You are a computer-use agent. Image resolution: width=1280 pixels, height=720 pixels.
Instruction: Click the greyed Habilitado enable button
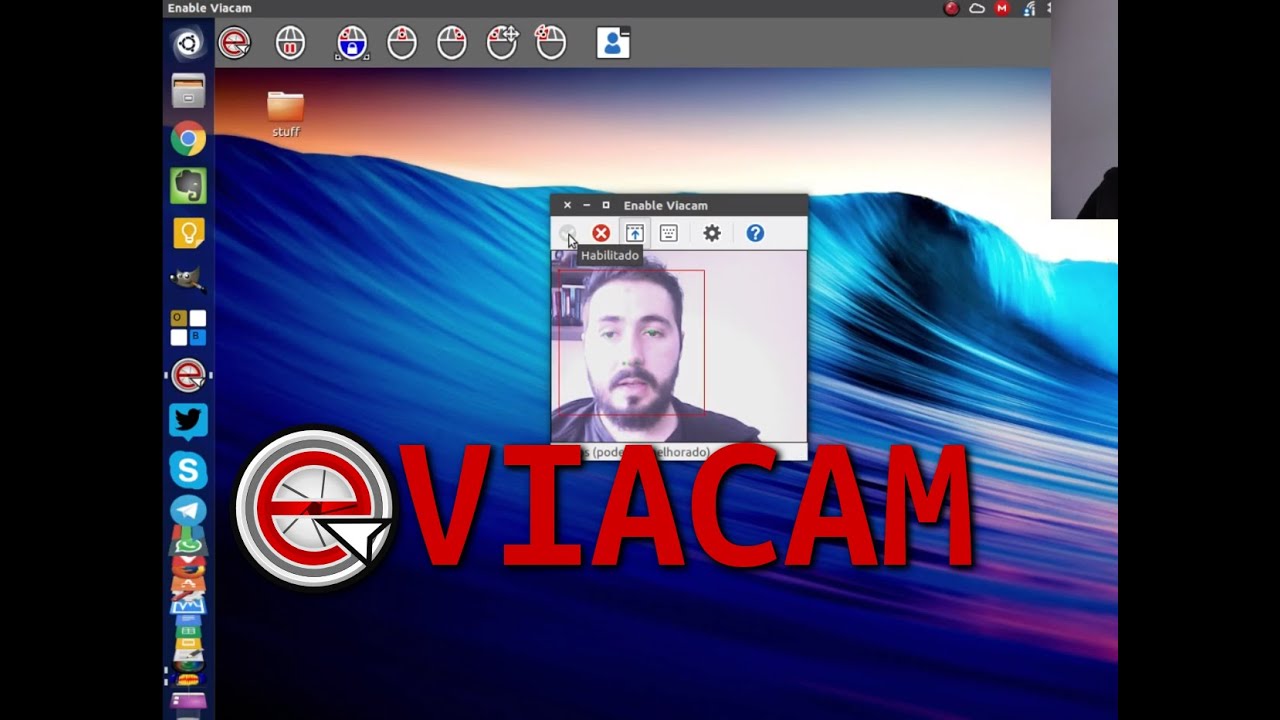pos(567,233)
